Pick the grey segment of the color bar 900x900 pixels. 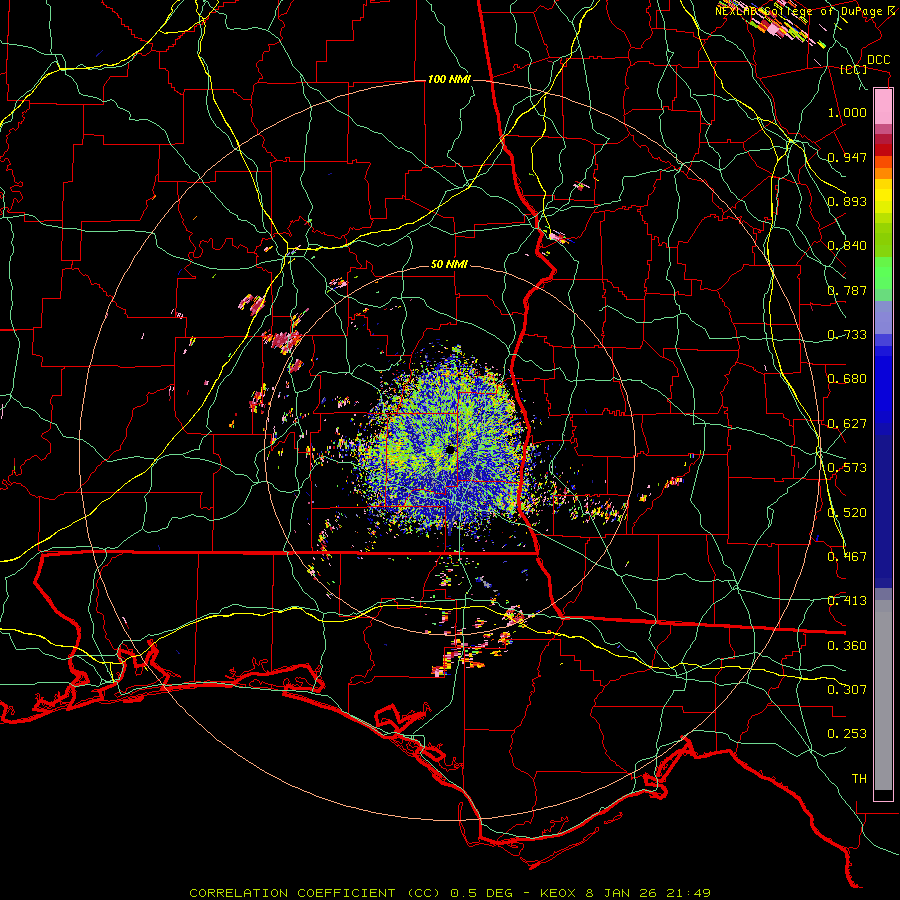883,695
